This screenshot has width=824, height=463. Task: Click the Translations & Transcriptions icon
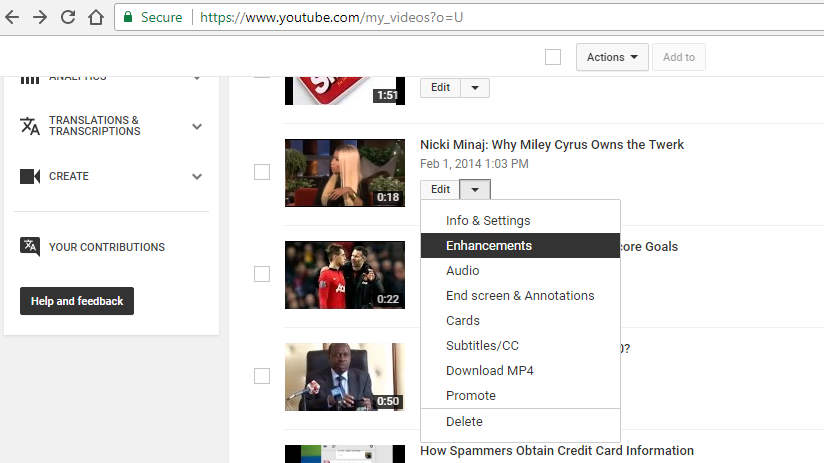30,126
